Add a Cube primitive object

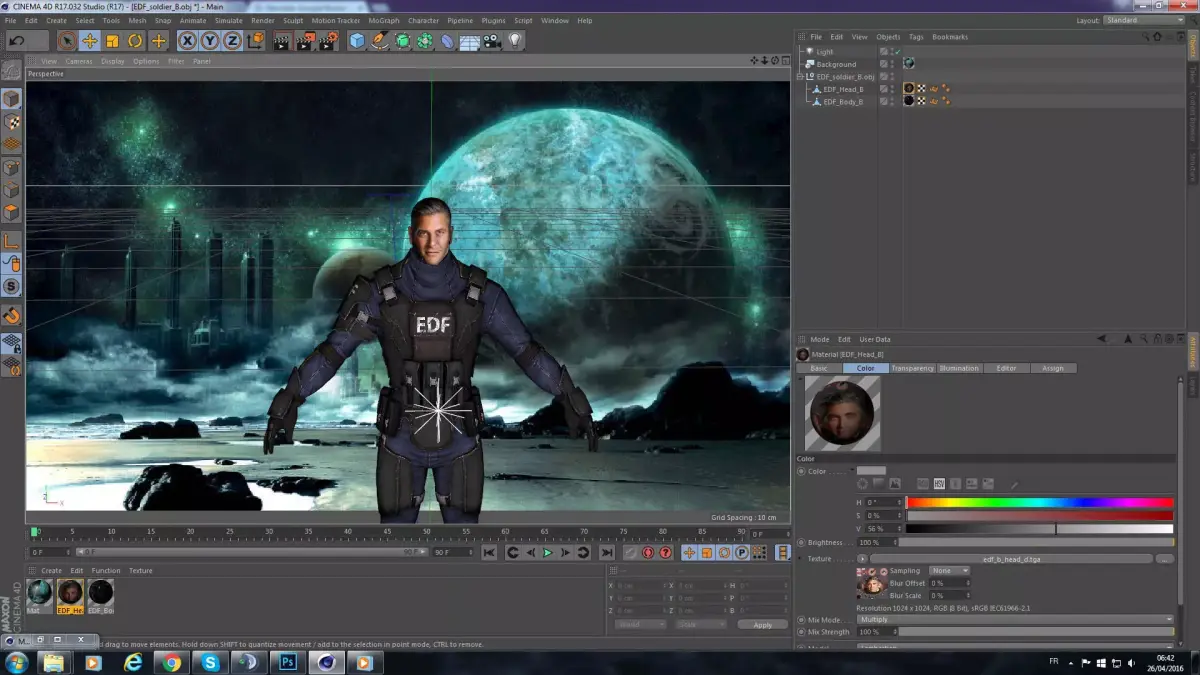[x=357, y=41]
